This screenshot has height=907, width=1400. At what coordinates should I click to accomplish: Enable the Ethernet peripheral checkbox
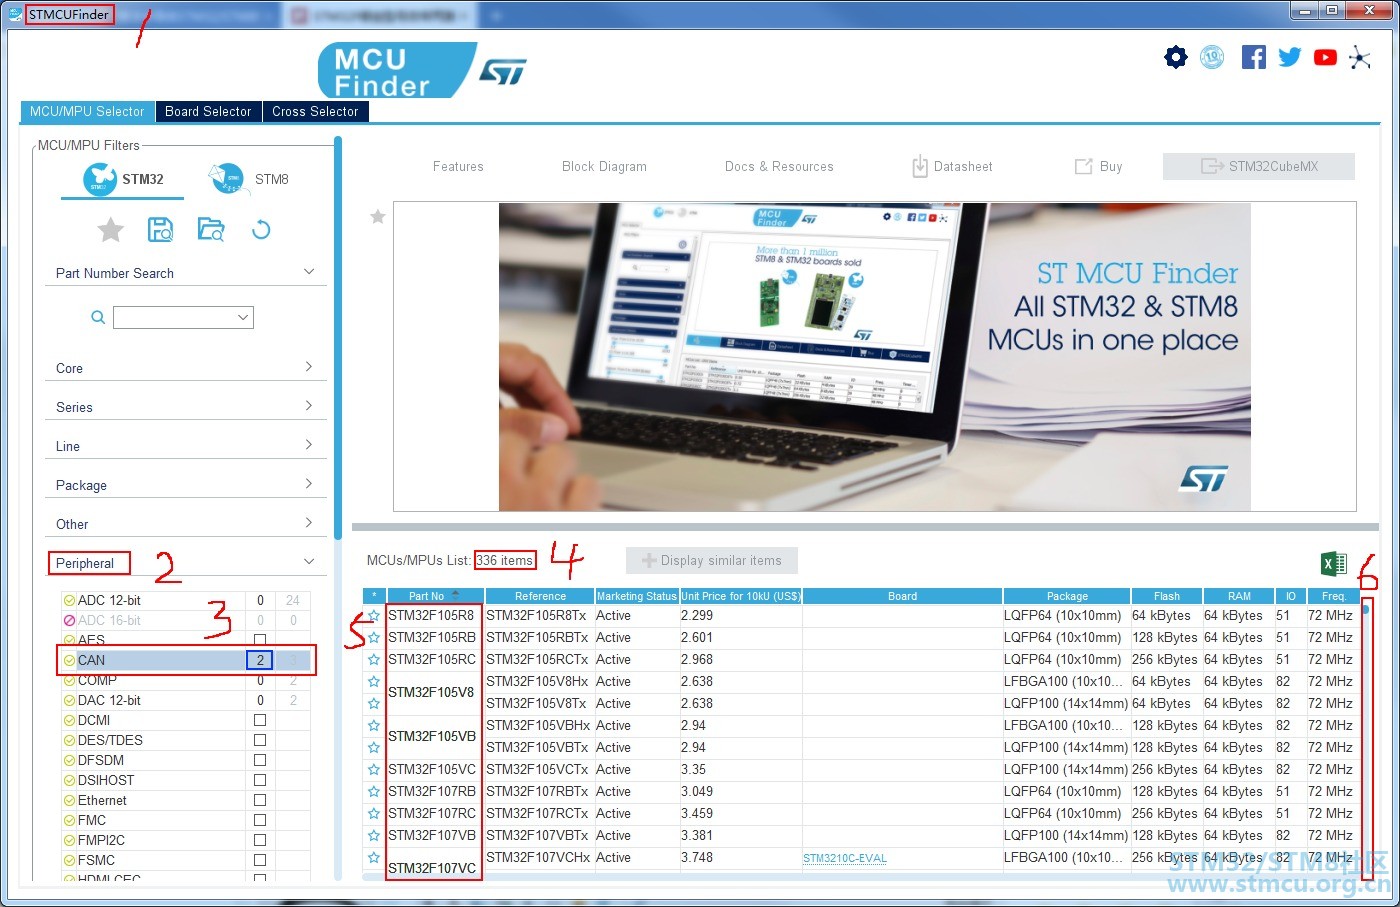[x=260, y=800]
